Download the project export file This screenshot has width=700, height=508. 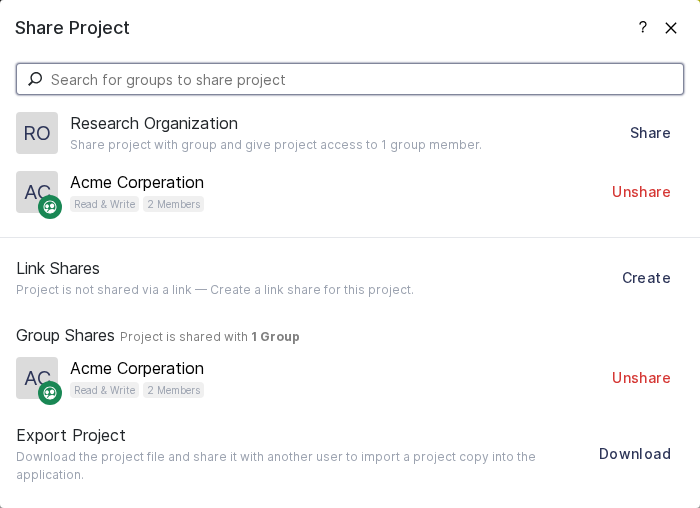tap(634, 454)
